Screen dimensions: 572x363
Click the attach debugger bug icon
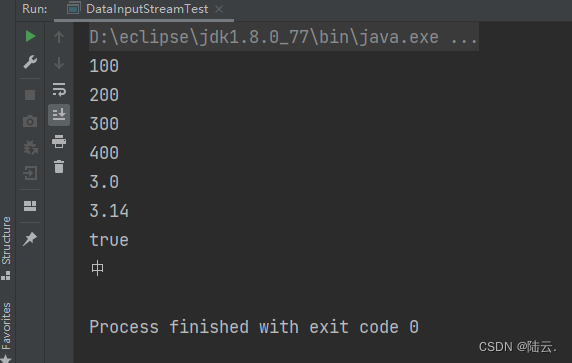pos(30,147)
